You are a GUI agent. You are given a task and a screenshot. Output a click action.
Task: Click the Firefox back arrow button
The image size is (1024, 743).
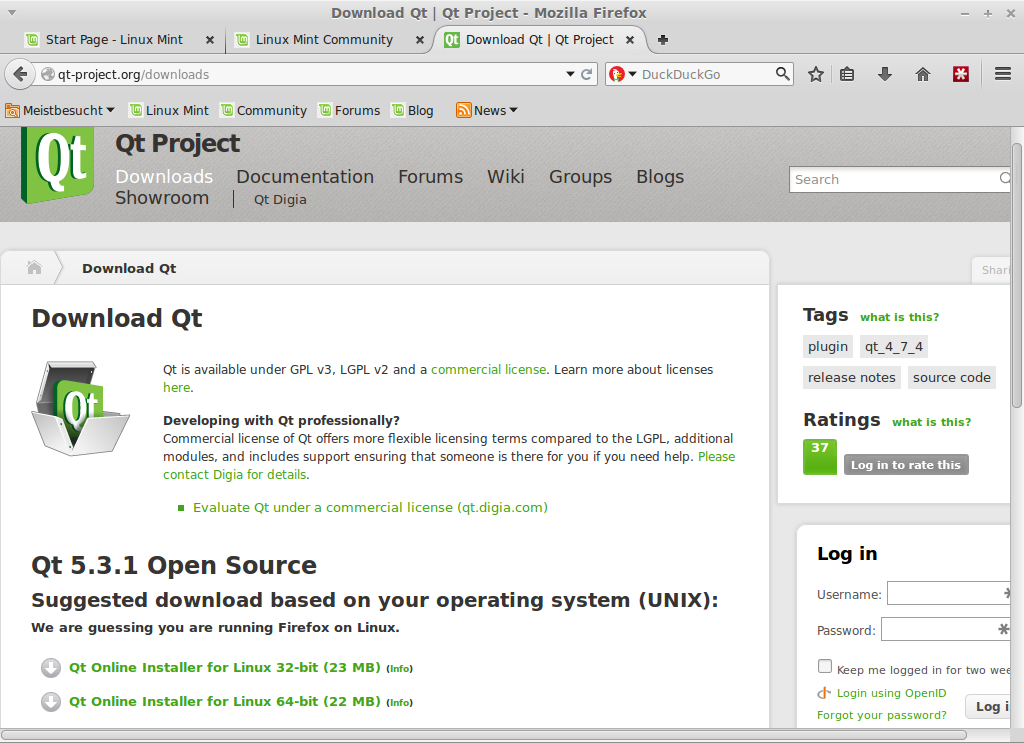[x=20, y=74]
